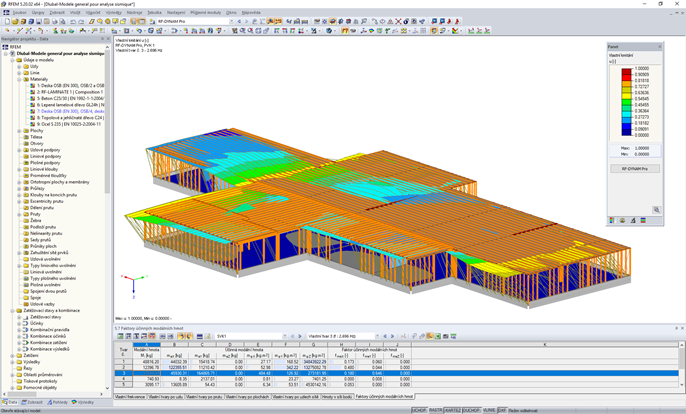Click the navigator vertical scrollbar

click(x=108, y=123)
